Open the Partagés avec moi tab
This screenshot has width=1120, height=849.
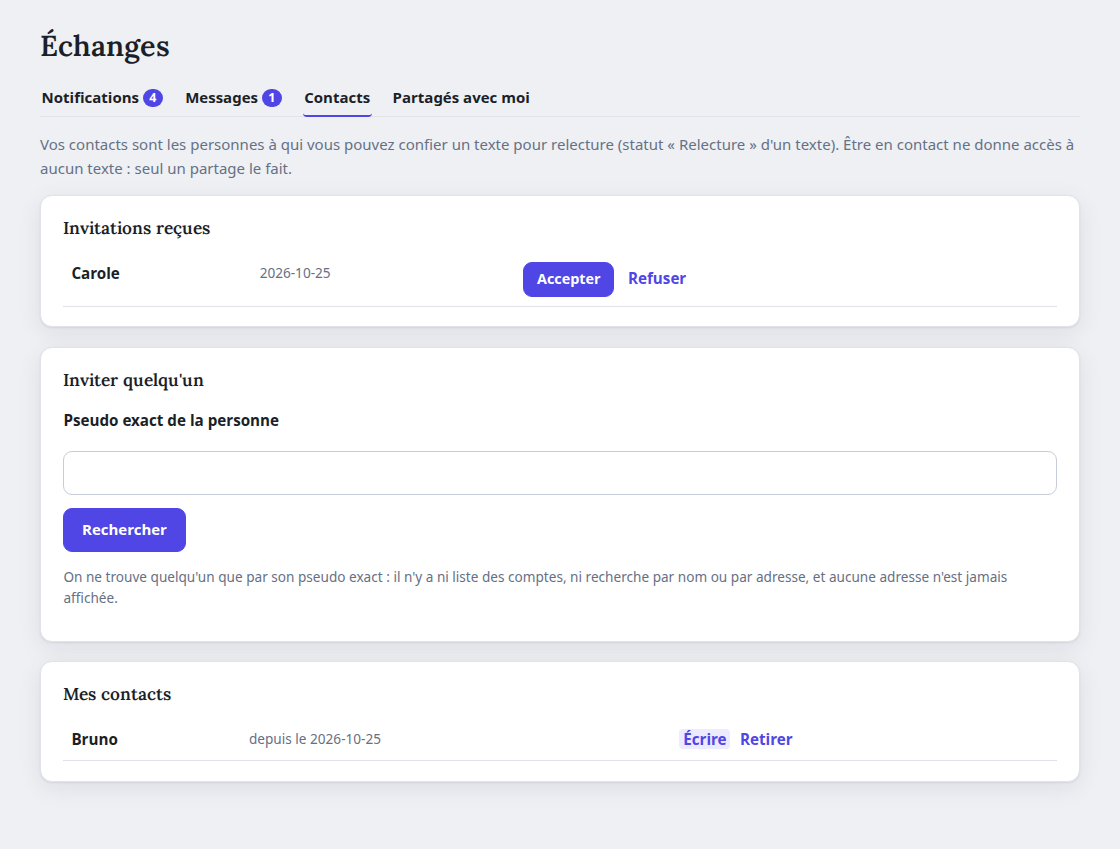click(461, 98)
